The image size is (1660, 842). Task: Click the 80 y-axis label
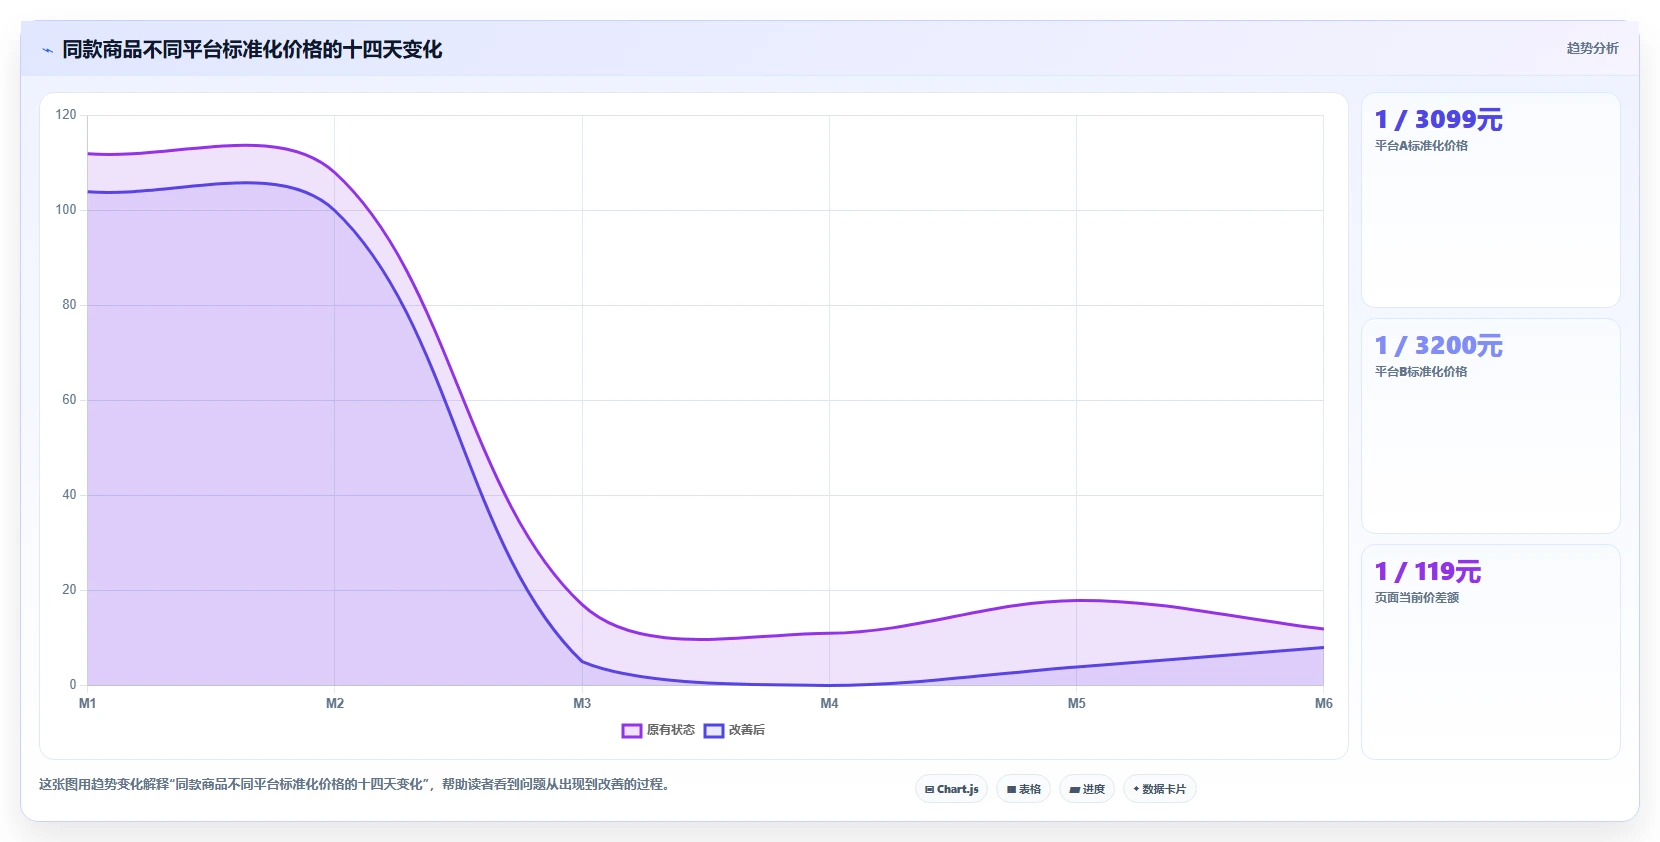point(69,305)
